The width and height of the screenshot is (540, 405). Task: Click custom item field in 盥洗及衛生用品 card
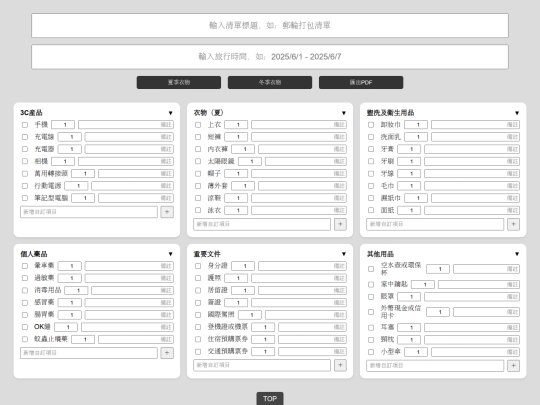pos(435,224)
